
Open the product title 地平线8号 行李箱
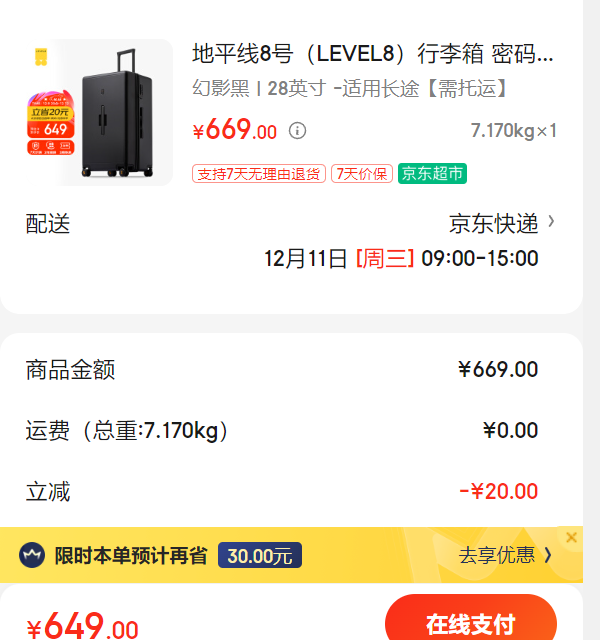click(x=373, y=53)
